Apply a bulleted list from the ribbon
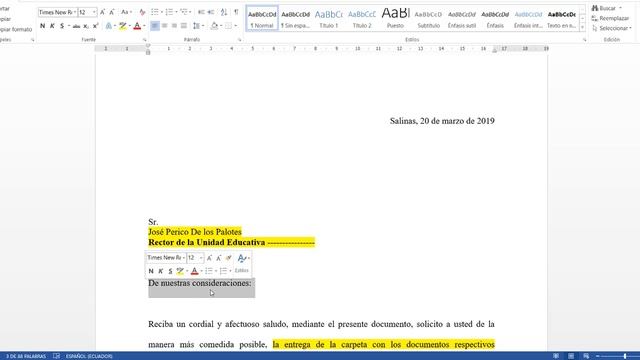Viewport: 640px width, 360px height. click(155, 12)
